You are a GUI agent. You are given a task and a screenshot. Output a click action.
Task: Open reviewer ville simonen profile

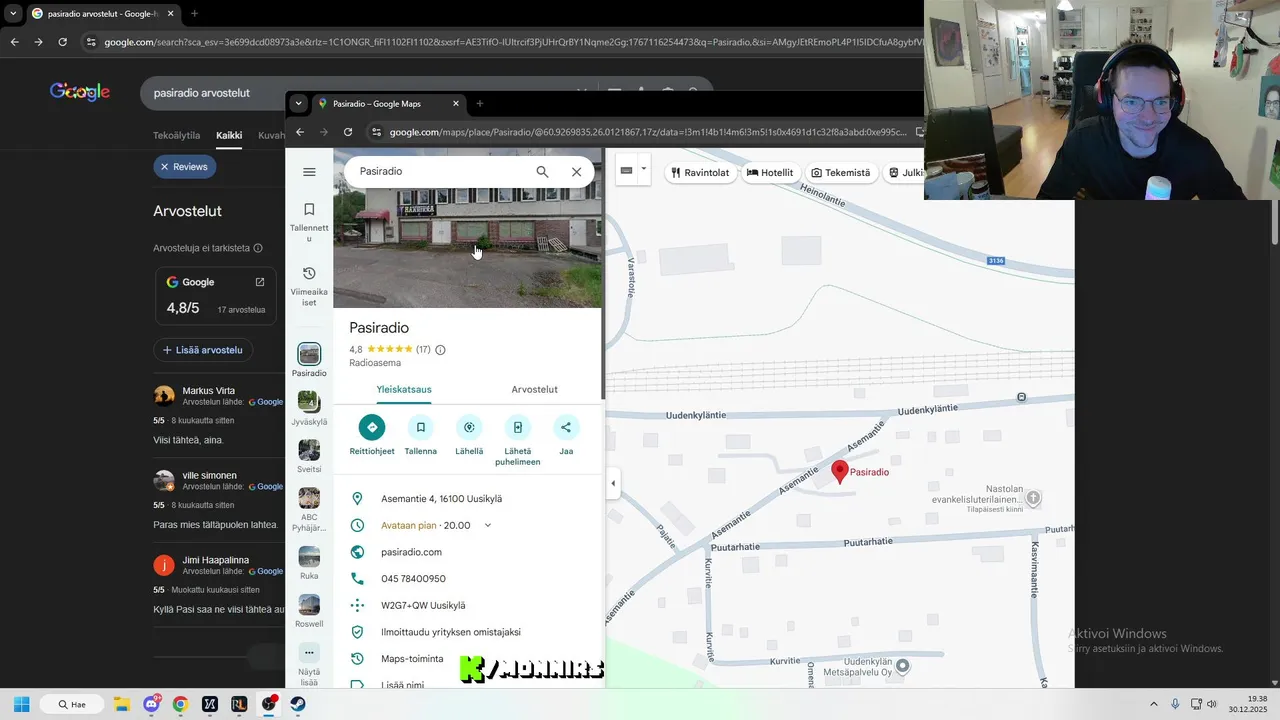point(209,475)
